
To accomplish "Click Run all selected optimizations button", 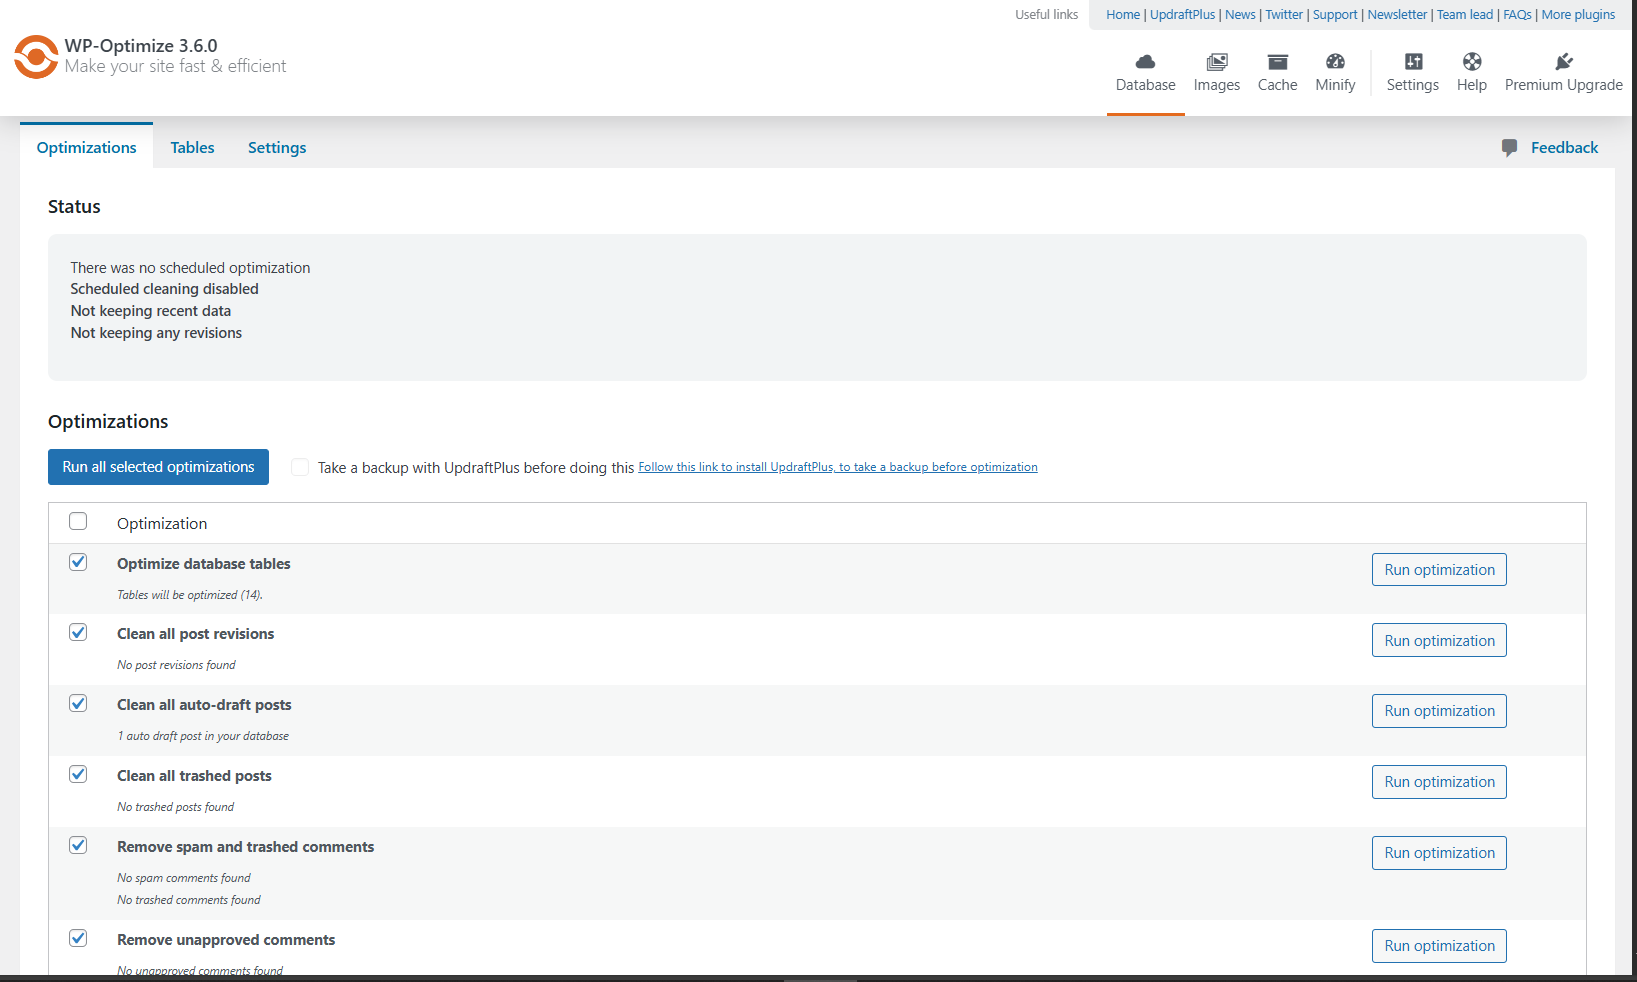I will click(158, 467).
